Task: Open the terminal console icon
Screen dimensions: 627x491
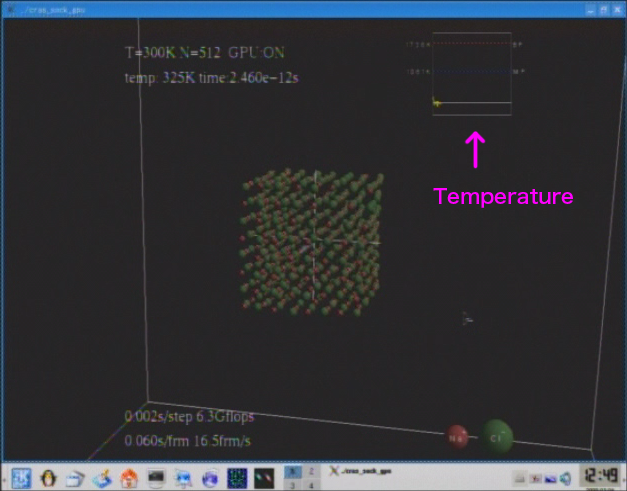Action: 156,477
